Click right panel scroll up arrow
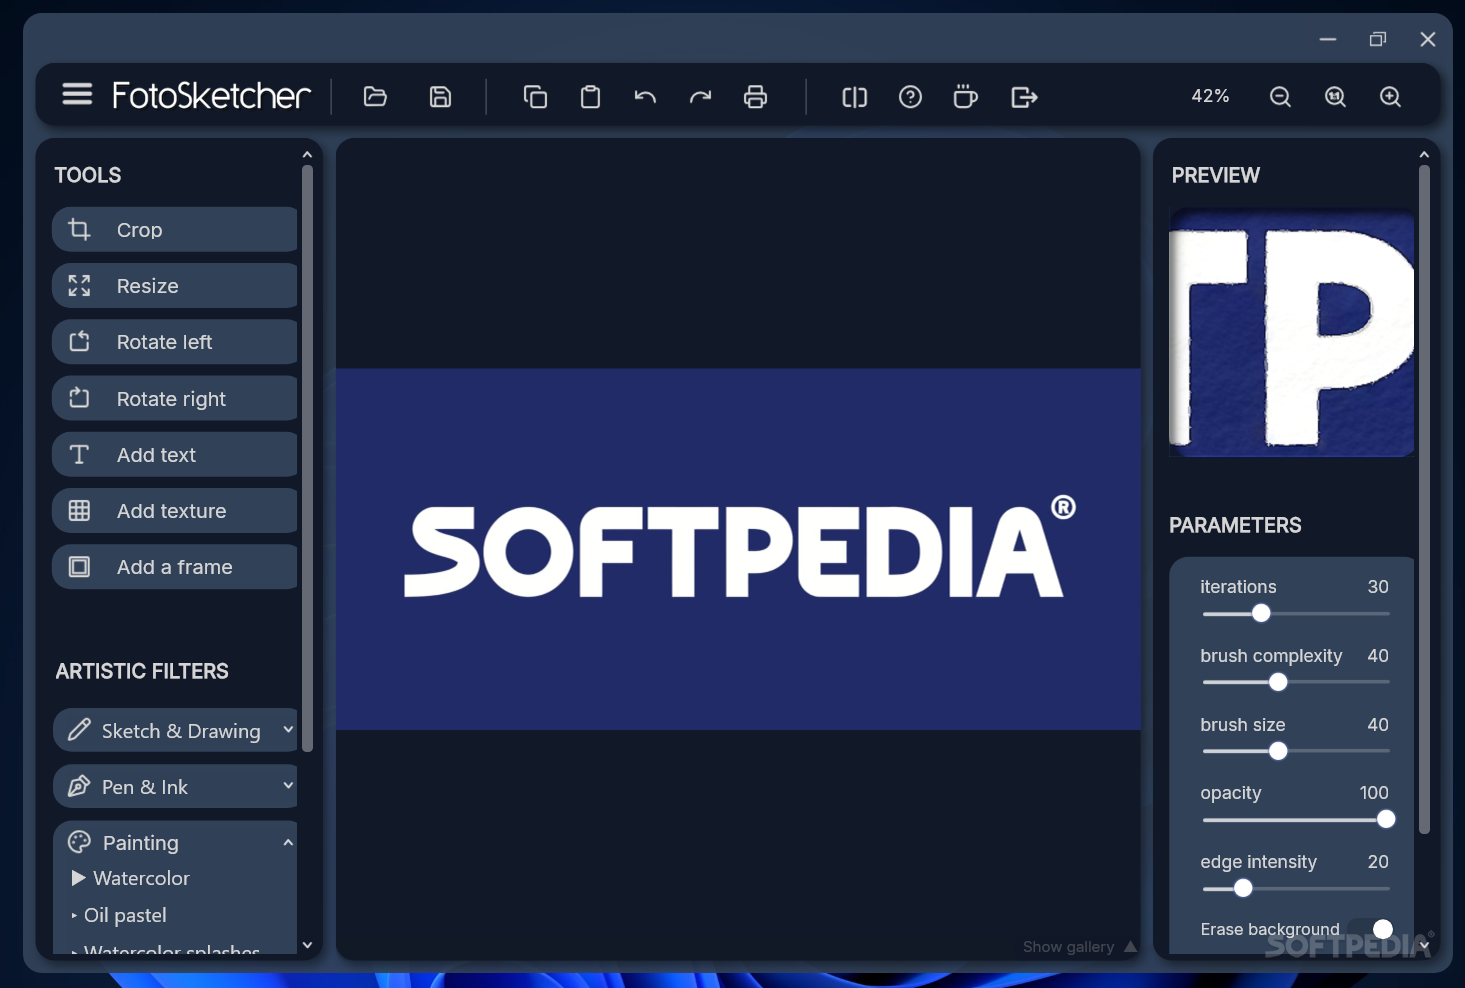Screen dimensions: 1465x988 [x=1423, y=155]
